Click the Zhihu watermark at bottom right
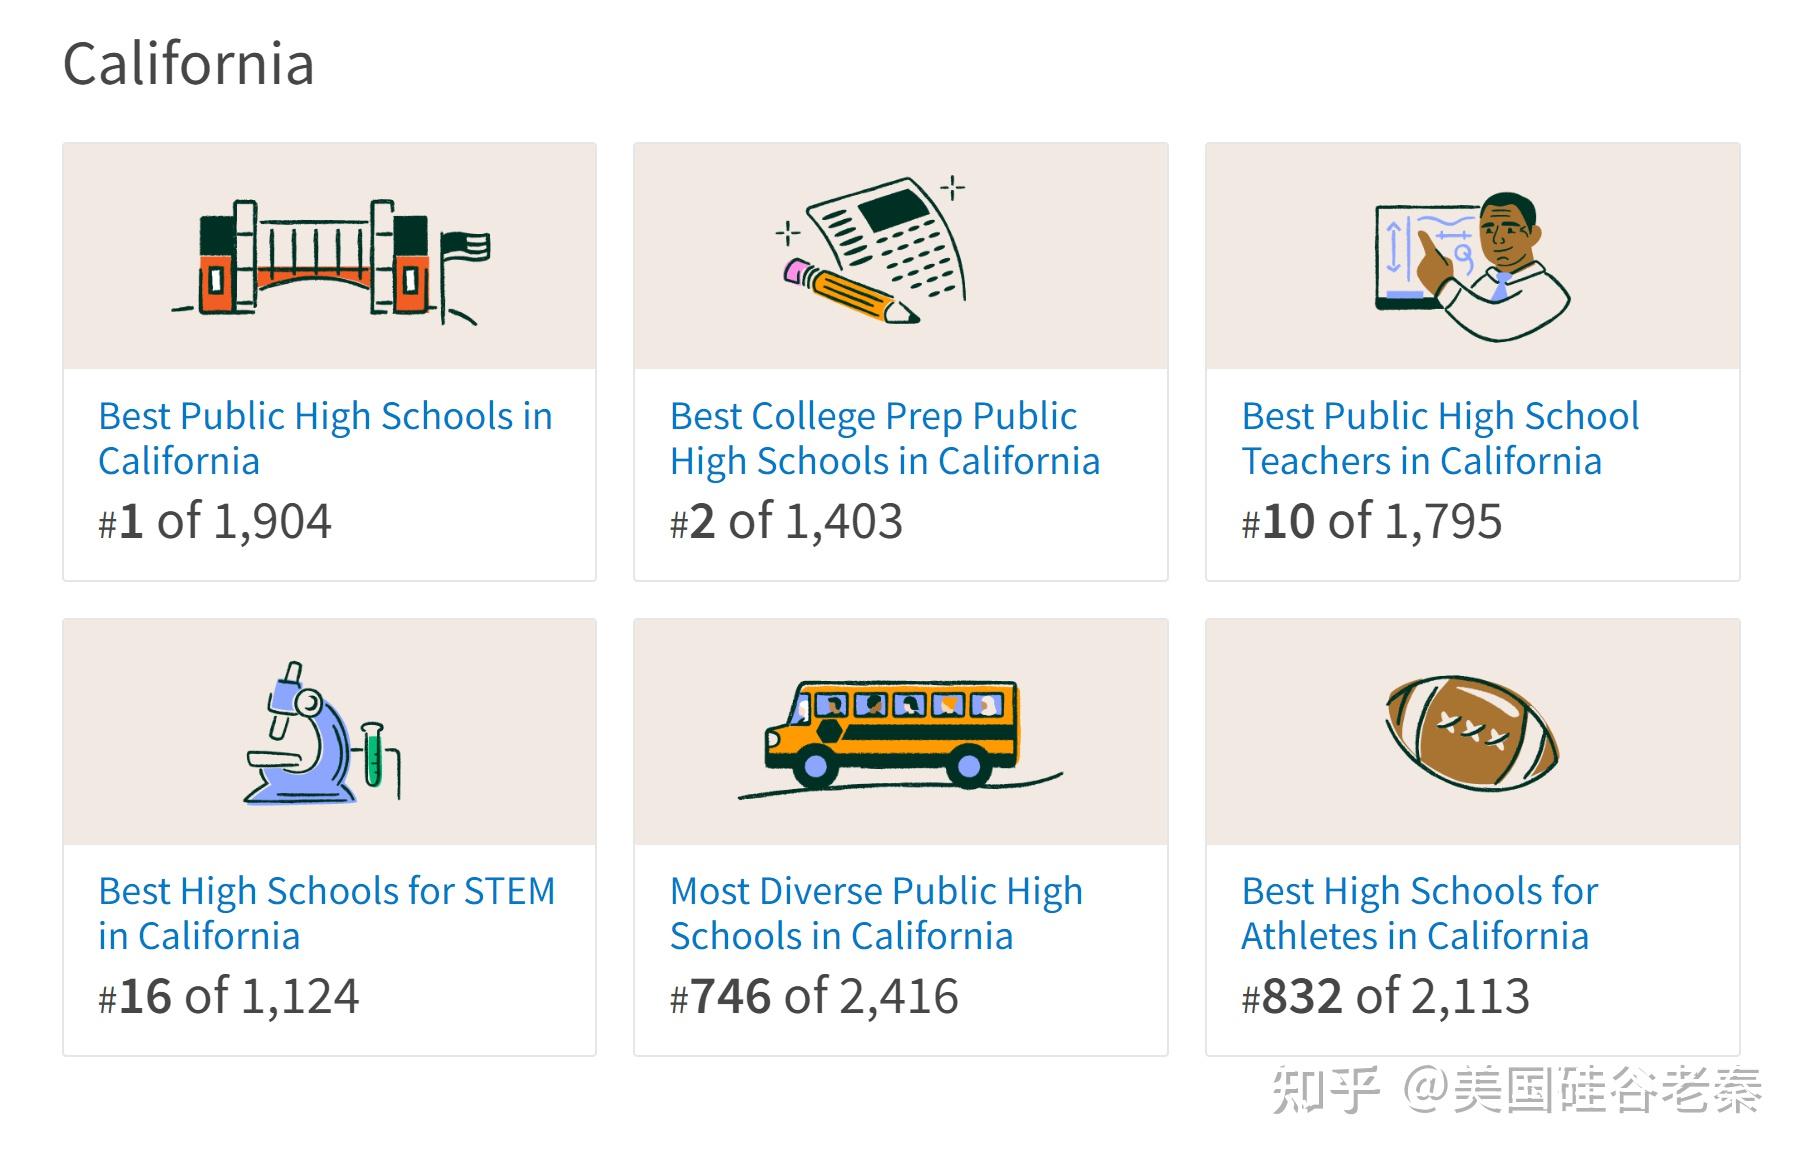The height and width of the screenshot is (1162, 1808). (1515, 1090)
